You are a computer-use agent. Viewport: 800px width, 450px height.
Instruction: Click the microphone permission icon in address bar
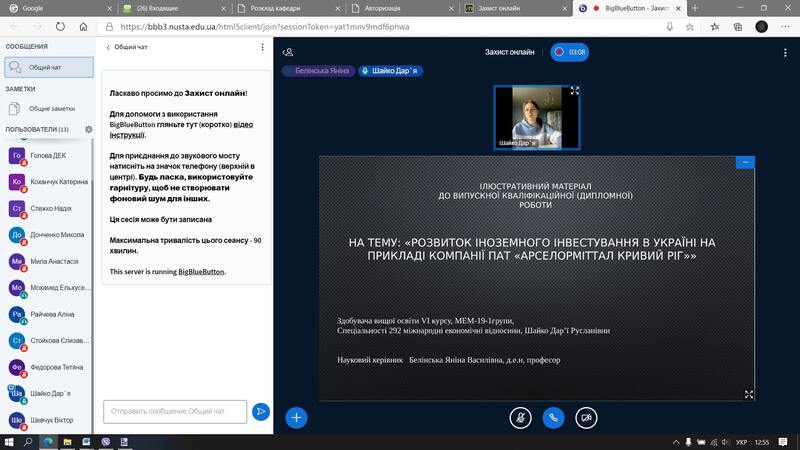pos(669,27)
